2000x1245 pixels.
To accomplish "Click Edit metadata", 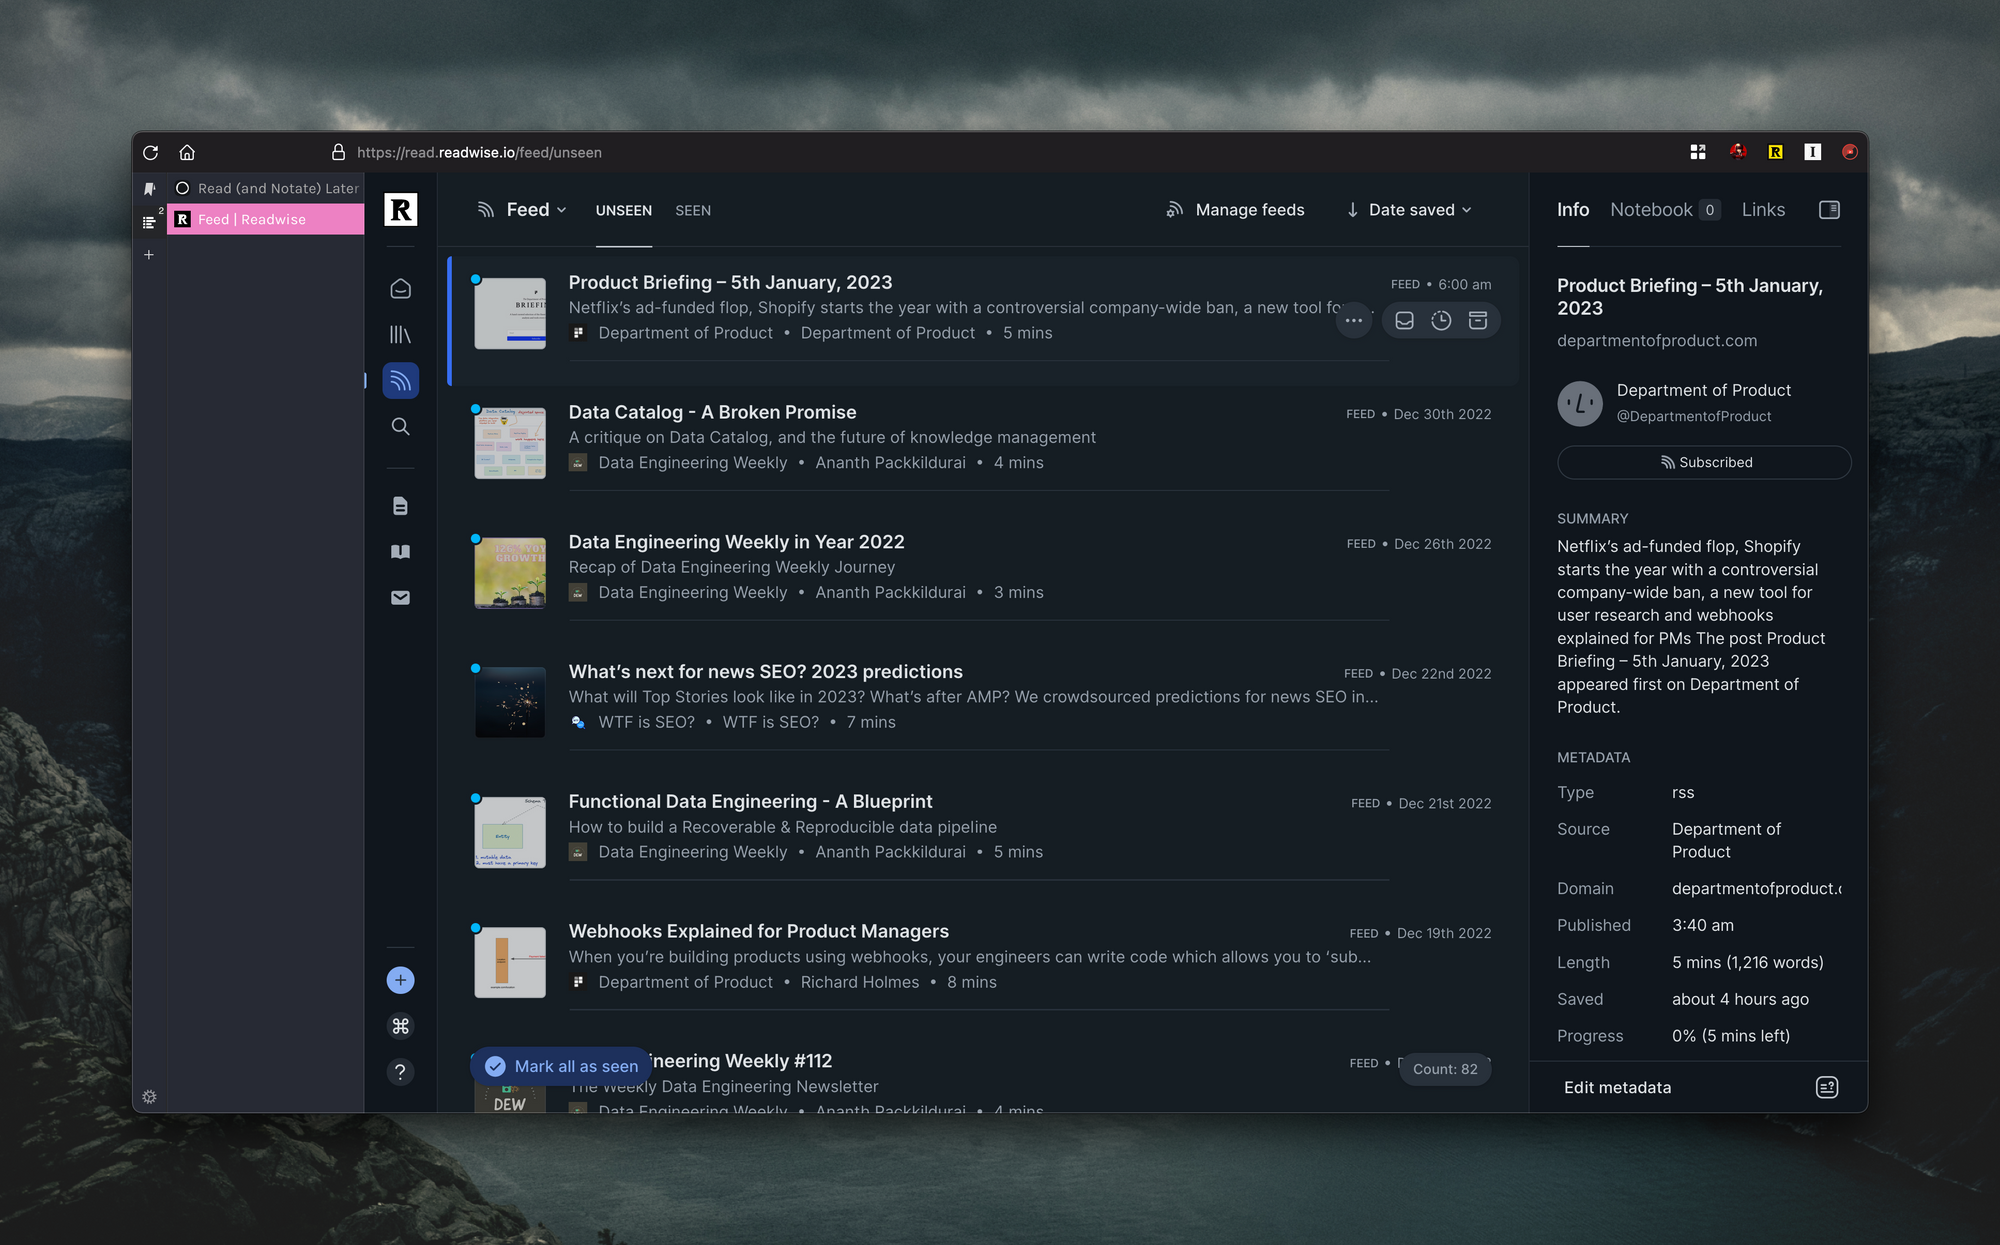I will point(1617,1087).
